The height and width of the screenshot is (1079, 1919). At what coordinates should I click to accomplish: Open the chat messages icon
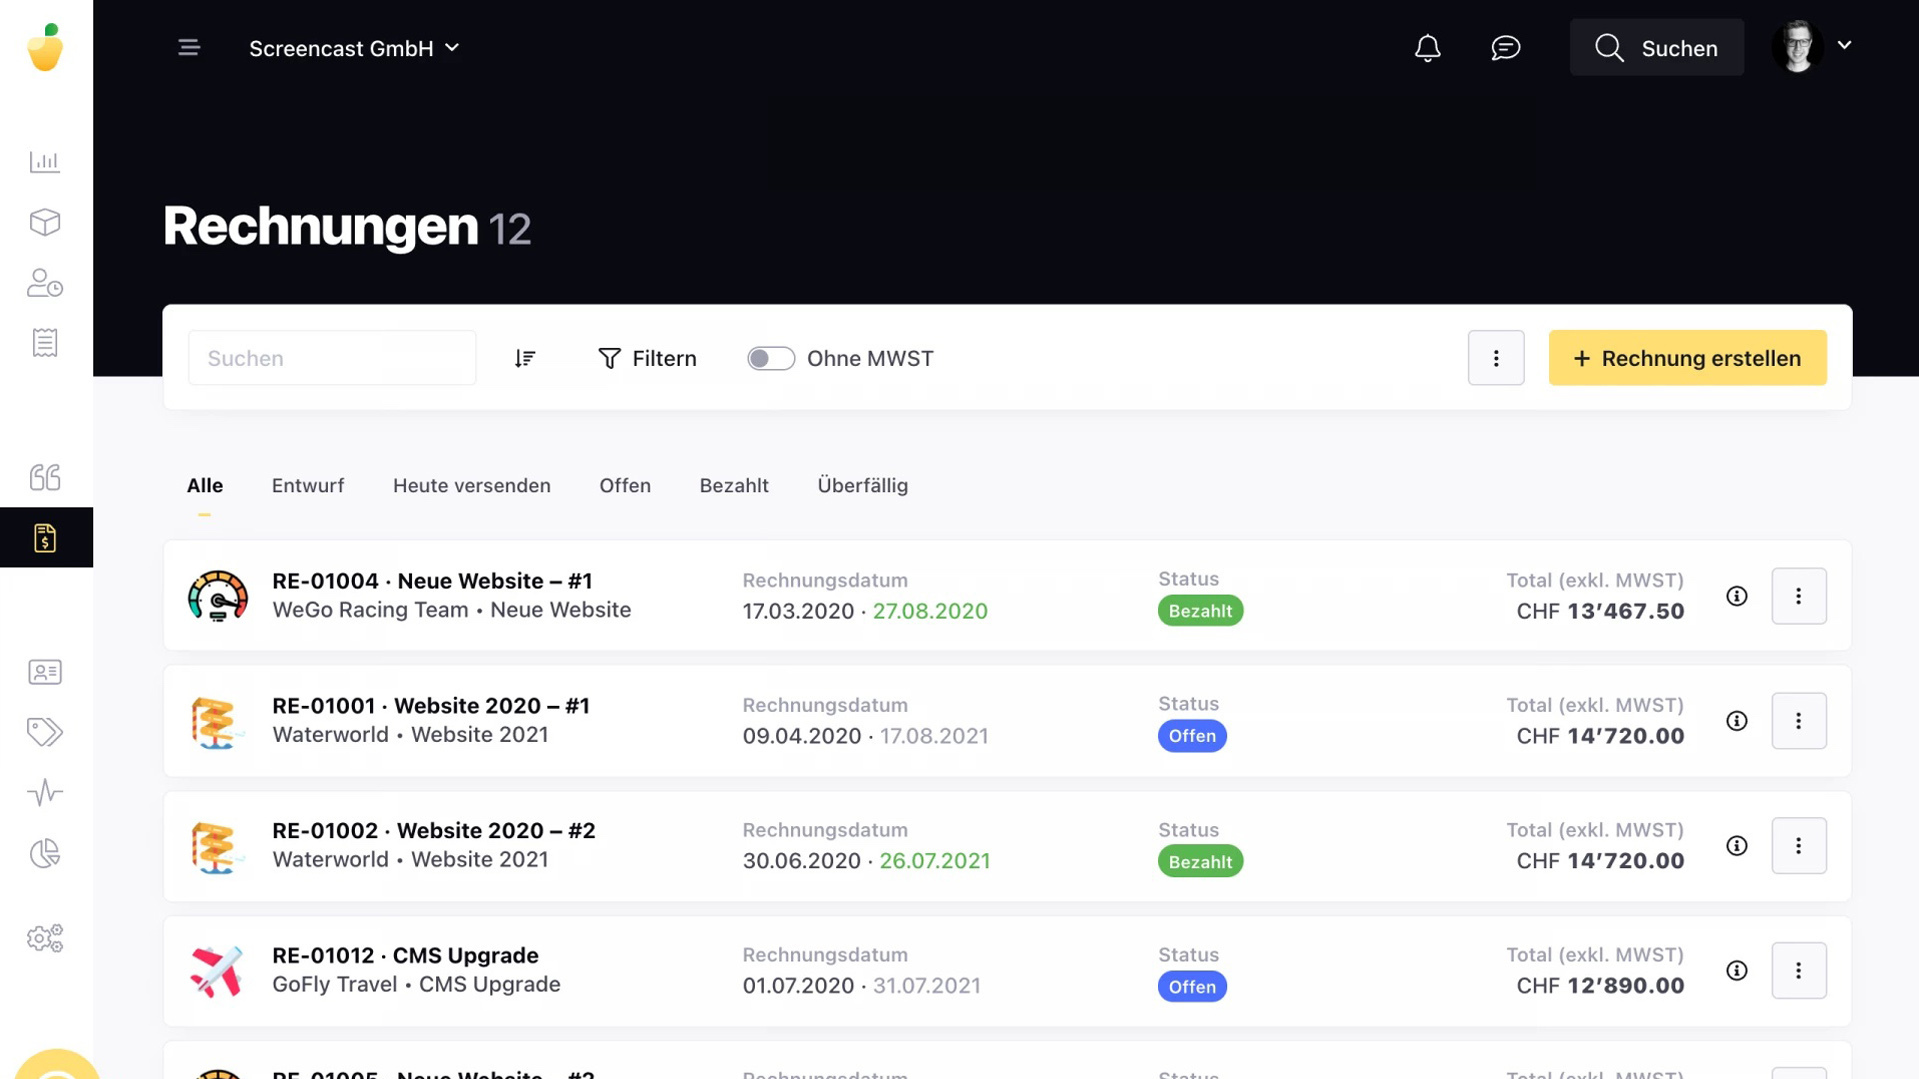(1505, 48)
